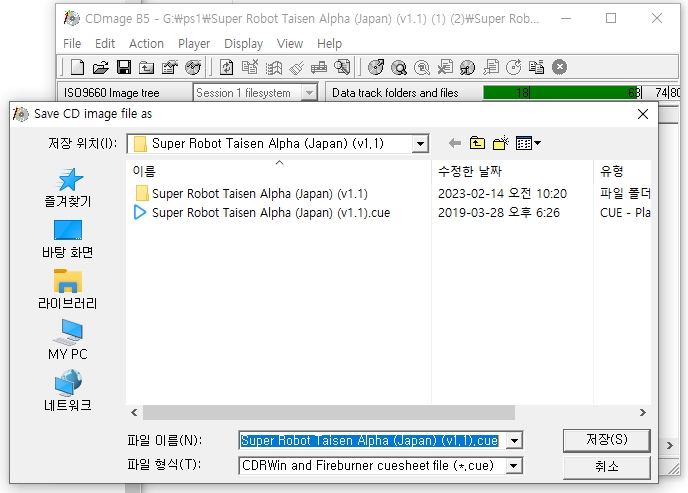Viewport: 688px width, 493px height.
Task: Open the Player menu
Action: tap(194, 43)
